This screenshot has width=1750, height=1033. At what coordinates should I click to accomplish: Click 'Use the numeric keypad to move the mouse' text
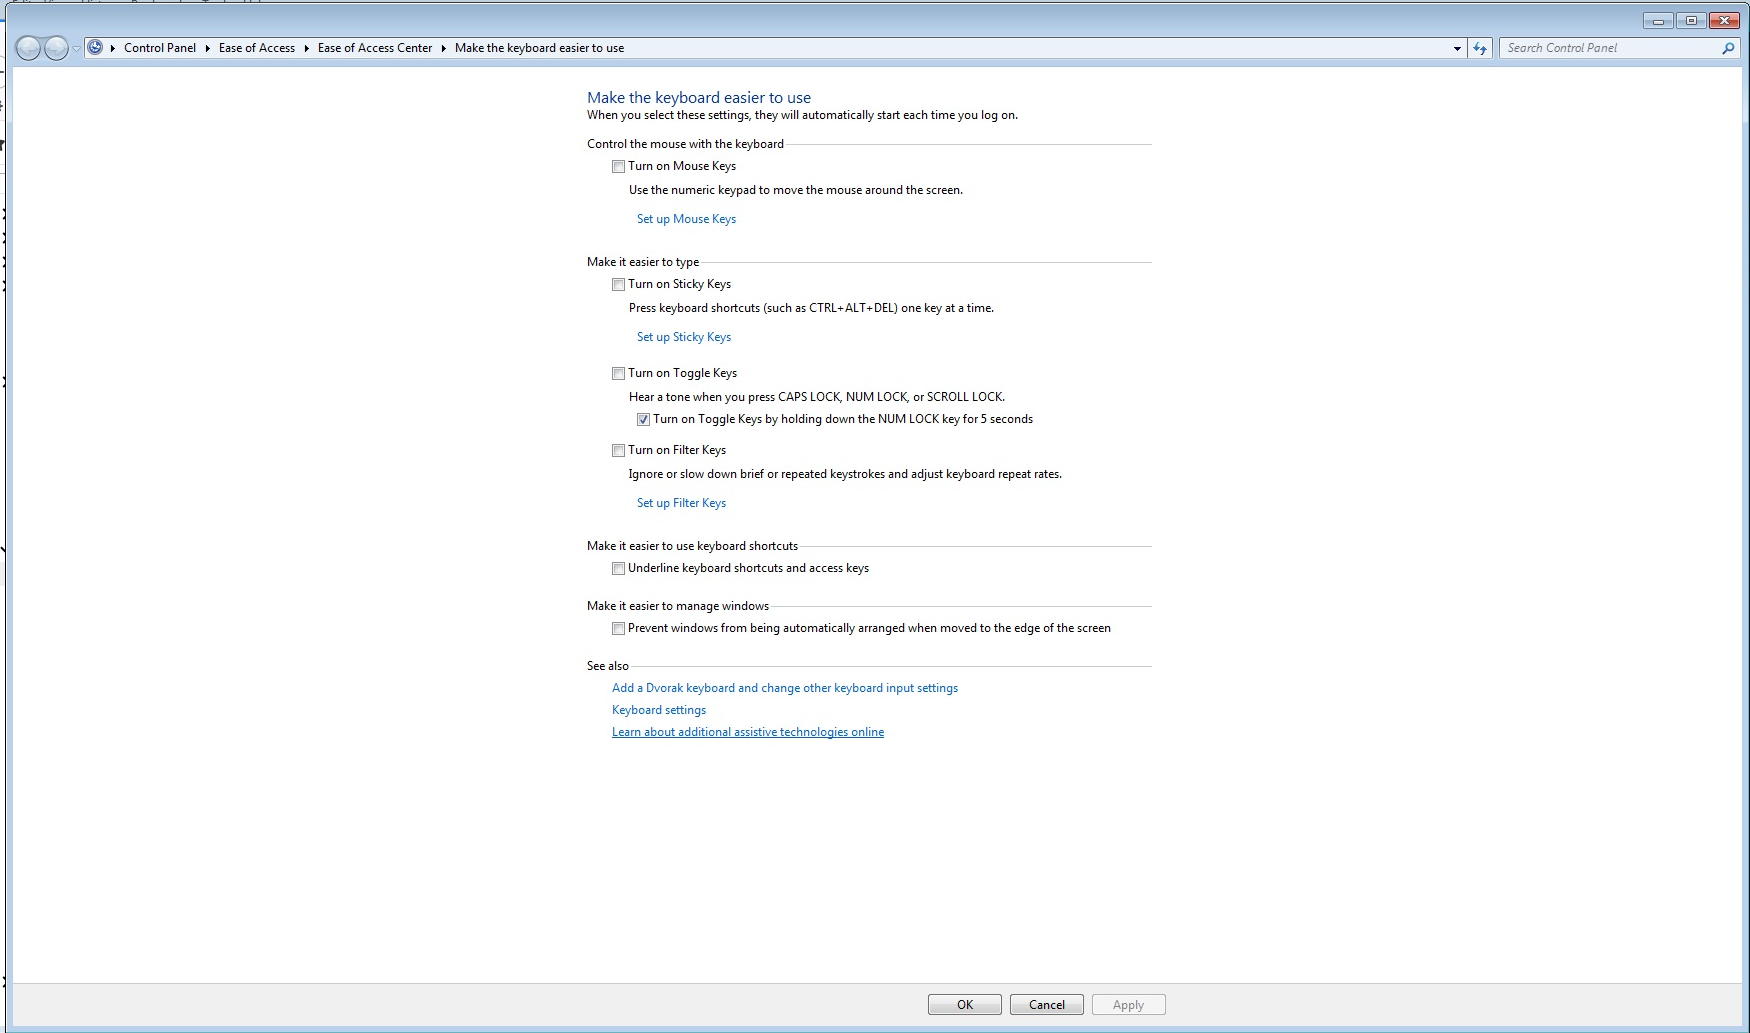tap(796, 190)
